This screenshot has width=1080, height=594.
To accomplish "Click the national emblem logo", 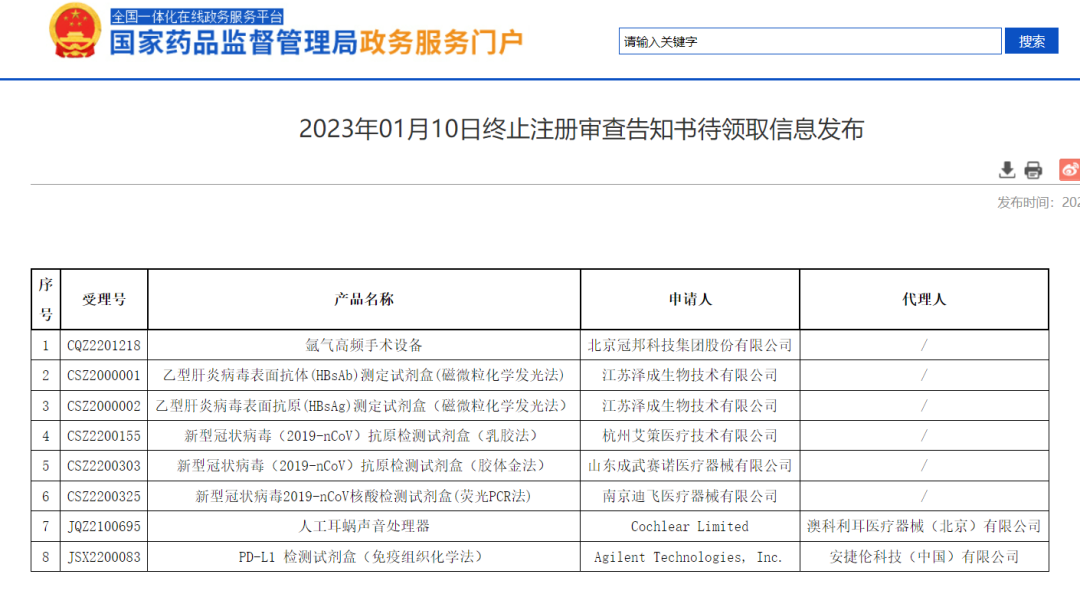I will [x=75, y=30].
